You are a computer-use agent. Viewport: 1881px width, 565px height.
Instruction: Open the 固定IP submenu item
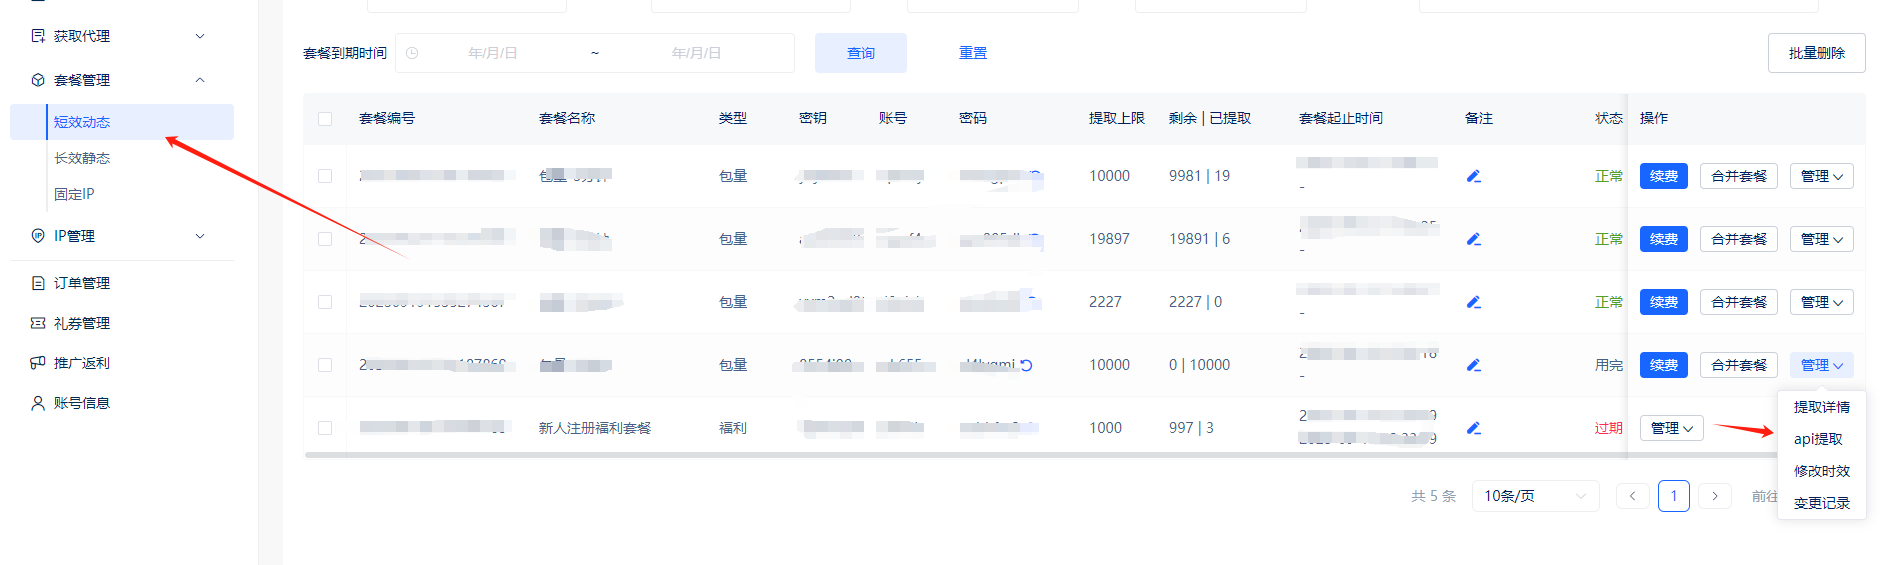coord(74,194)
